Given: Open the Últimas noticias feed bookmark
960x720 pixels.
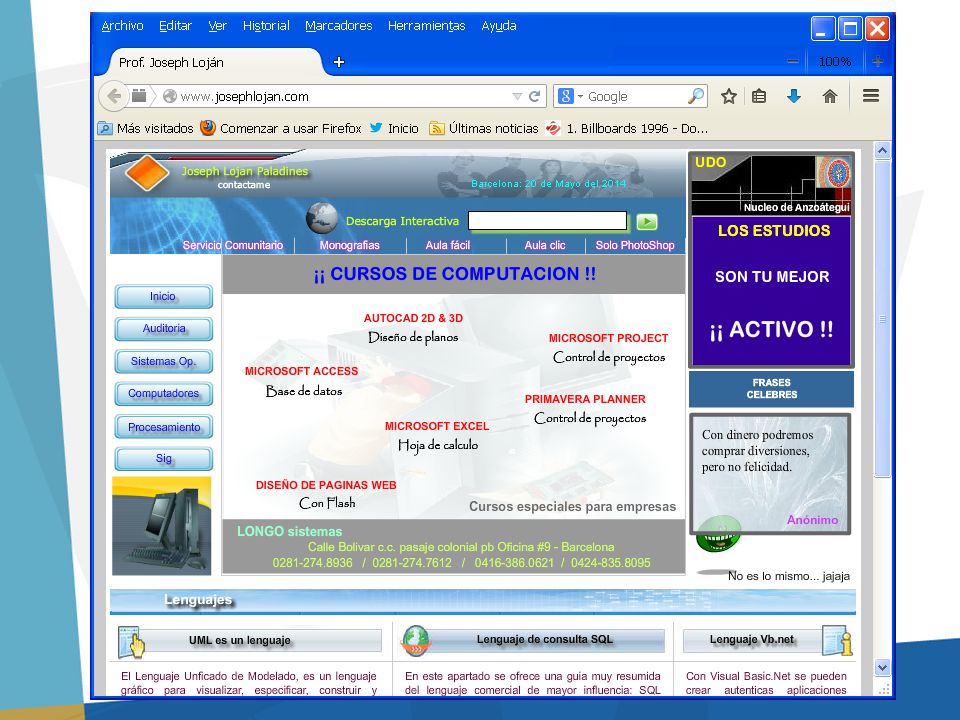Looking at the screenshot, I should point(484,129).
